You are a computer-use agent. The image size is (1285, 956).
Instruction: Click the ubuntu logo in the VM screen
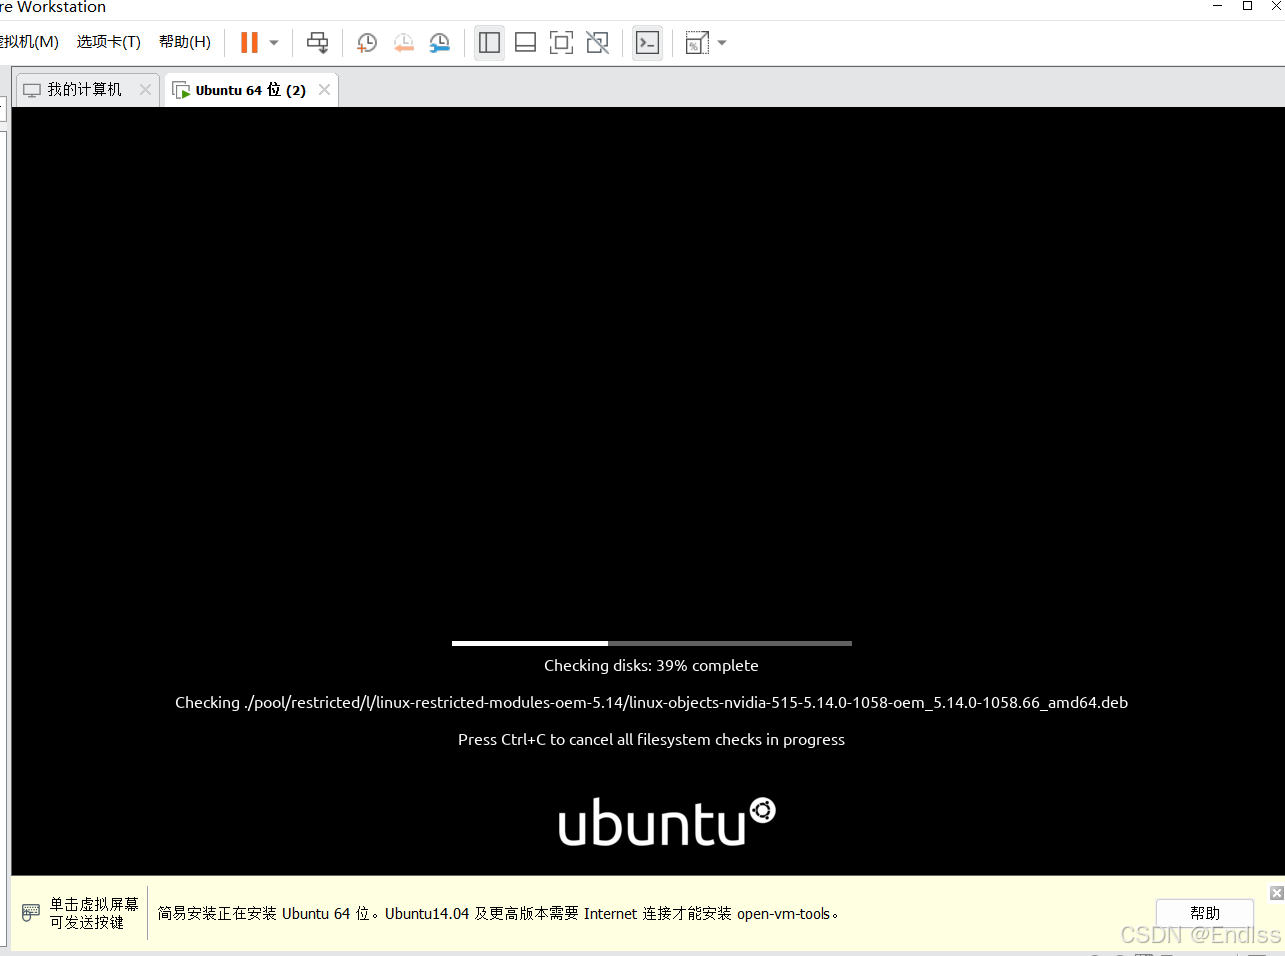tap(667, 822)
